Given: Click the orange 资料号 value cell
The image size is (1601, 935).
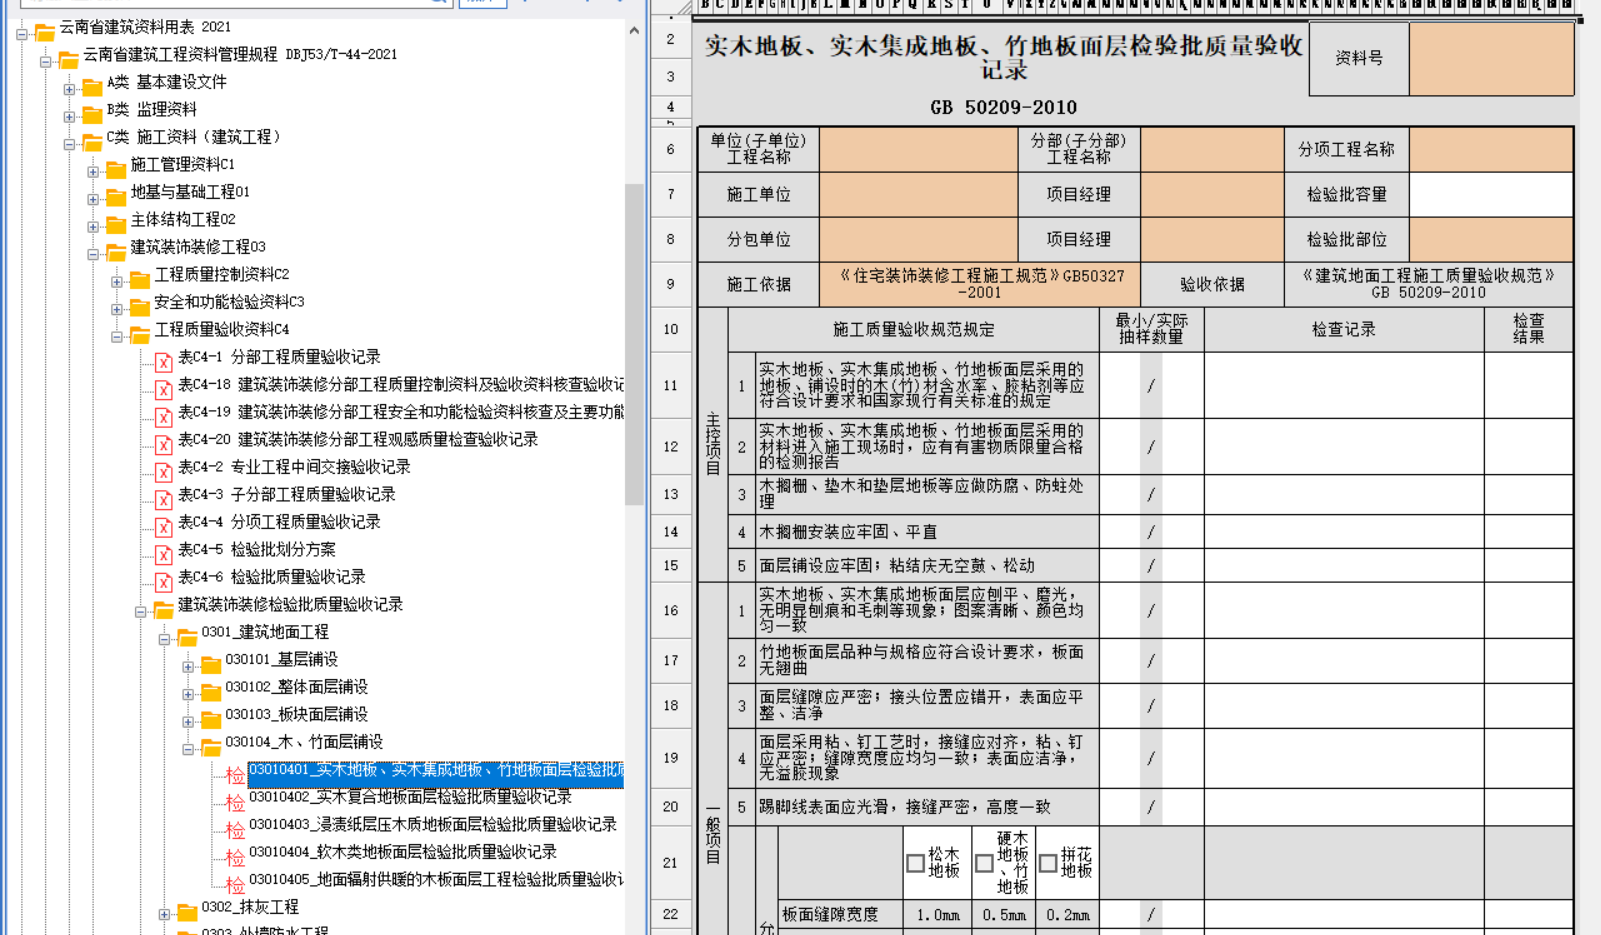Looking at the screenshot, I should [1491, 59].
